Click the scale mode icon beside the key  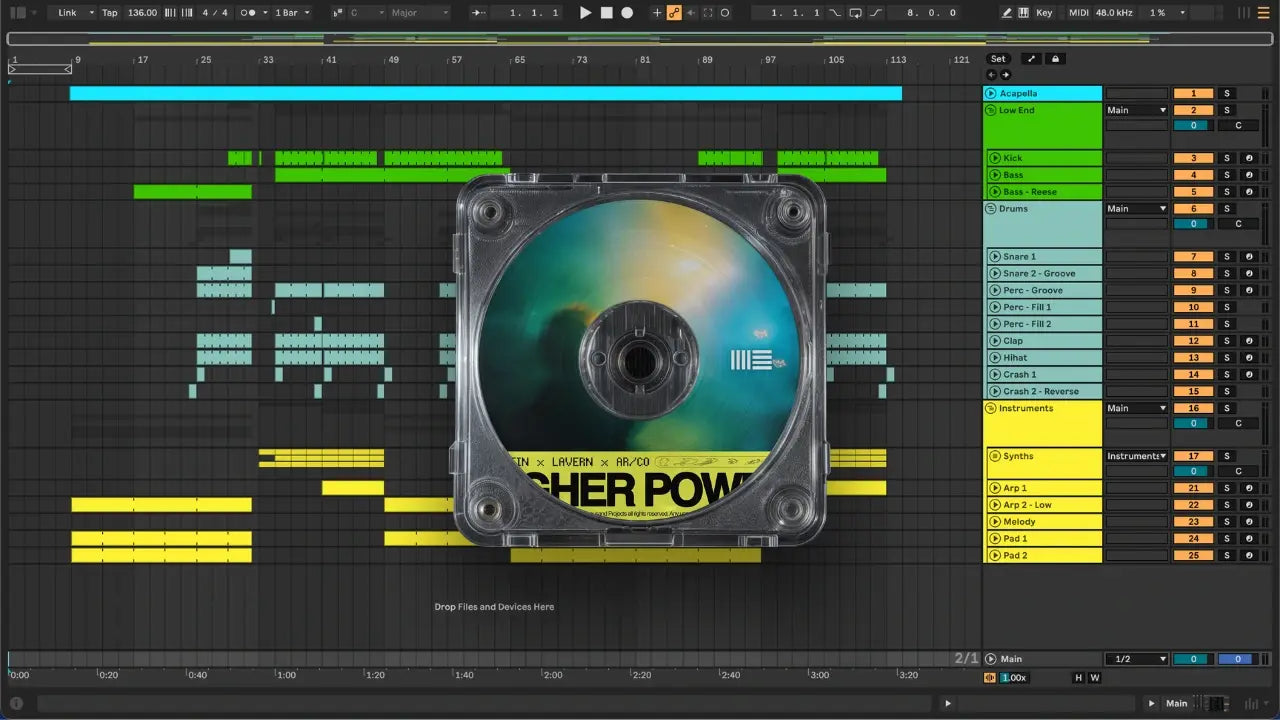[337, 13]
